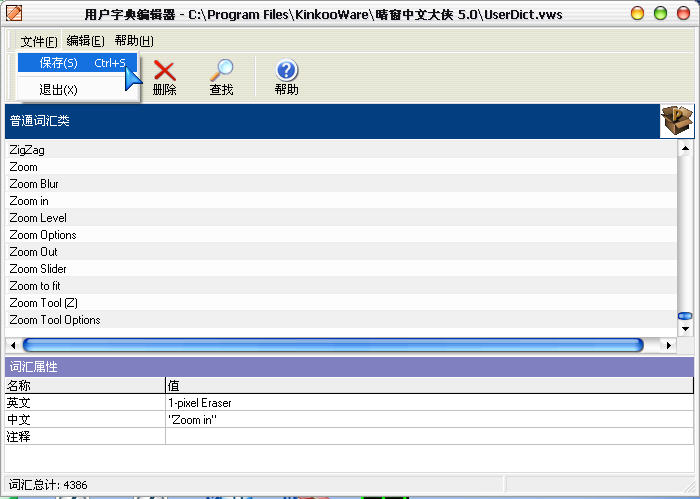Click the 普通词汇类 category header

click(x=333, y=121)
